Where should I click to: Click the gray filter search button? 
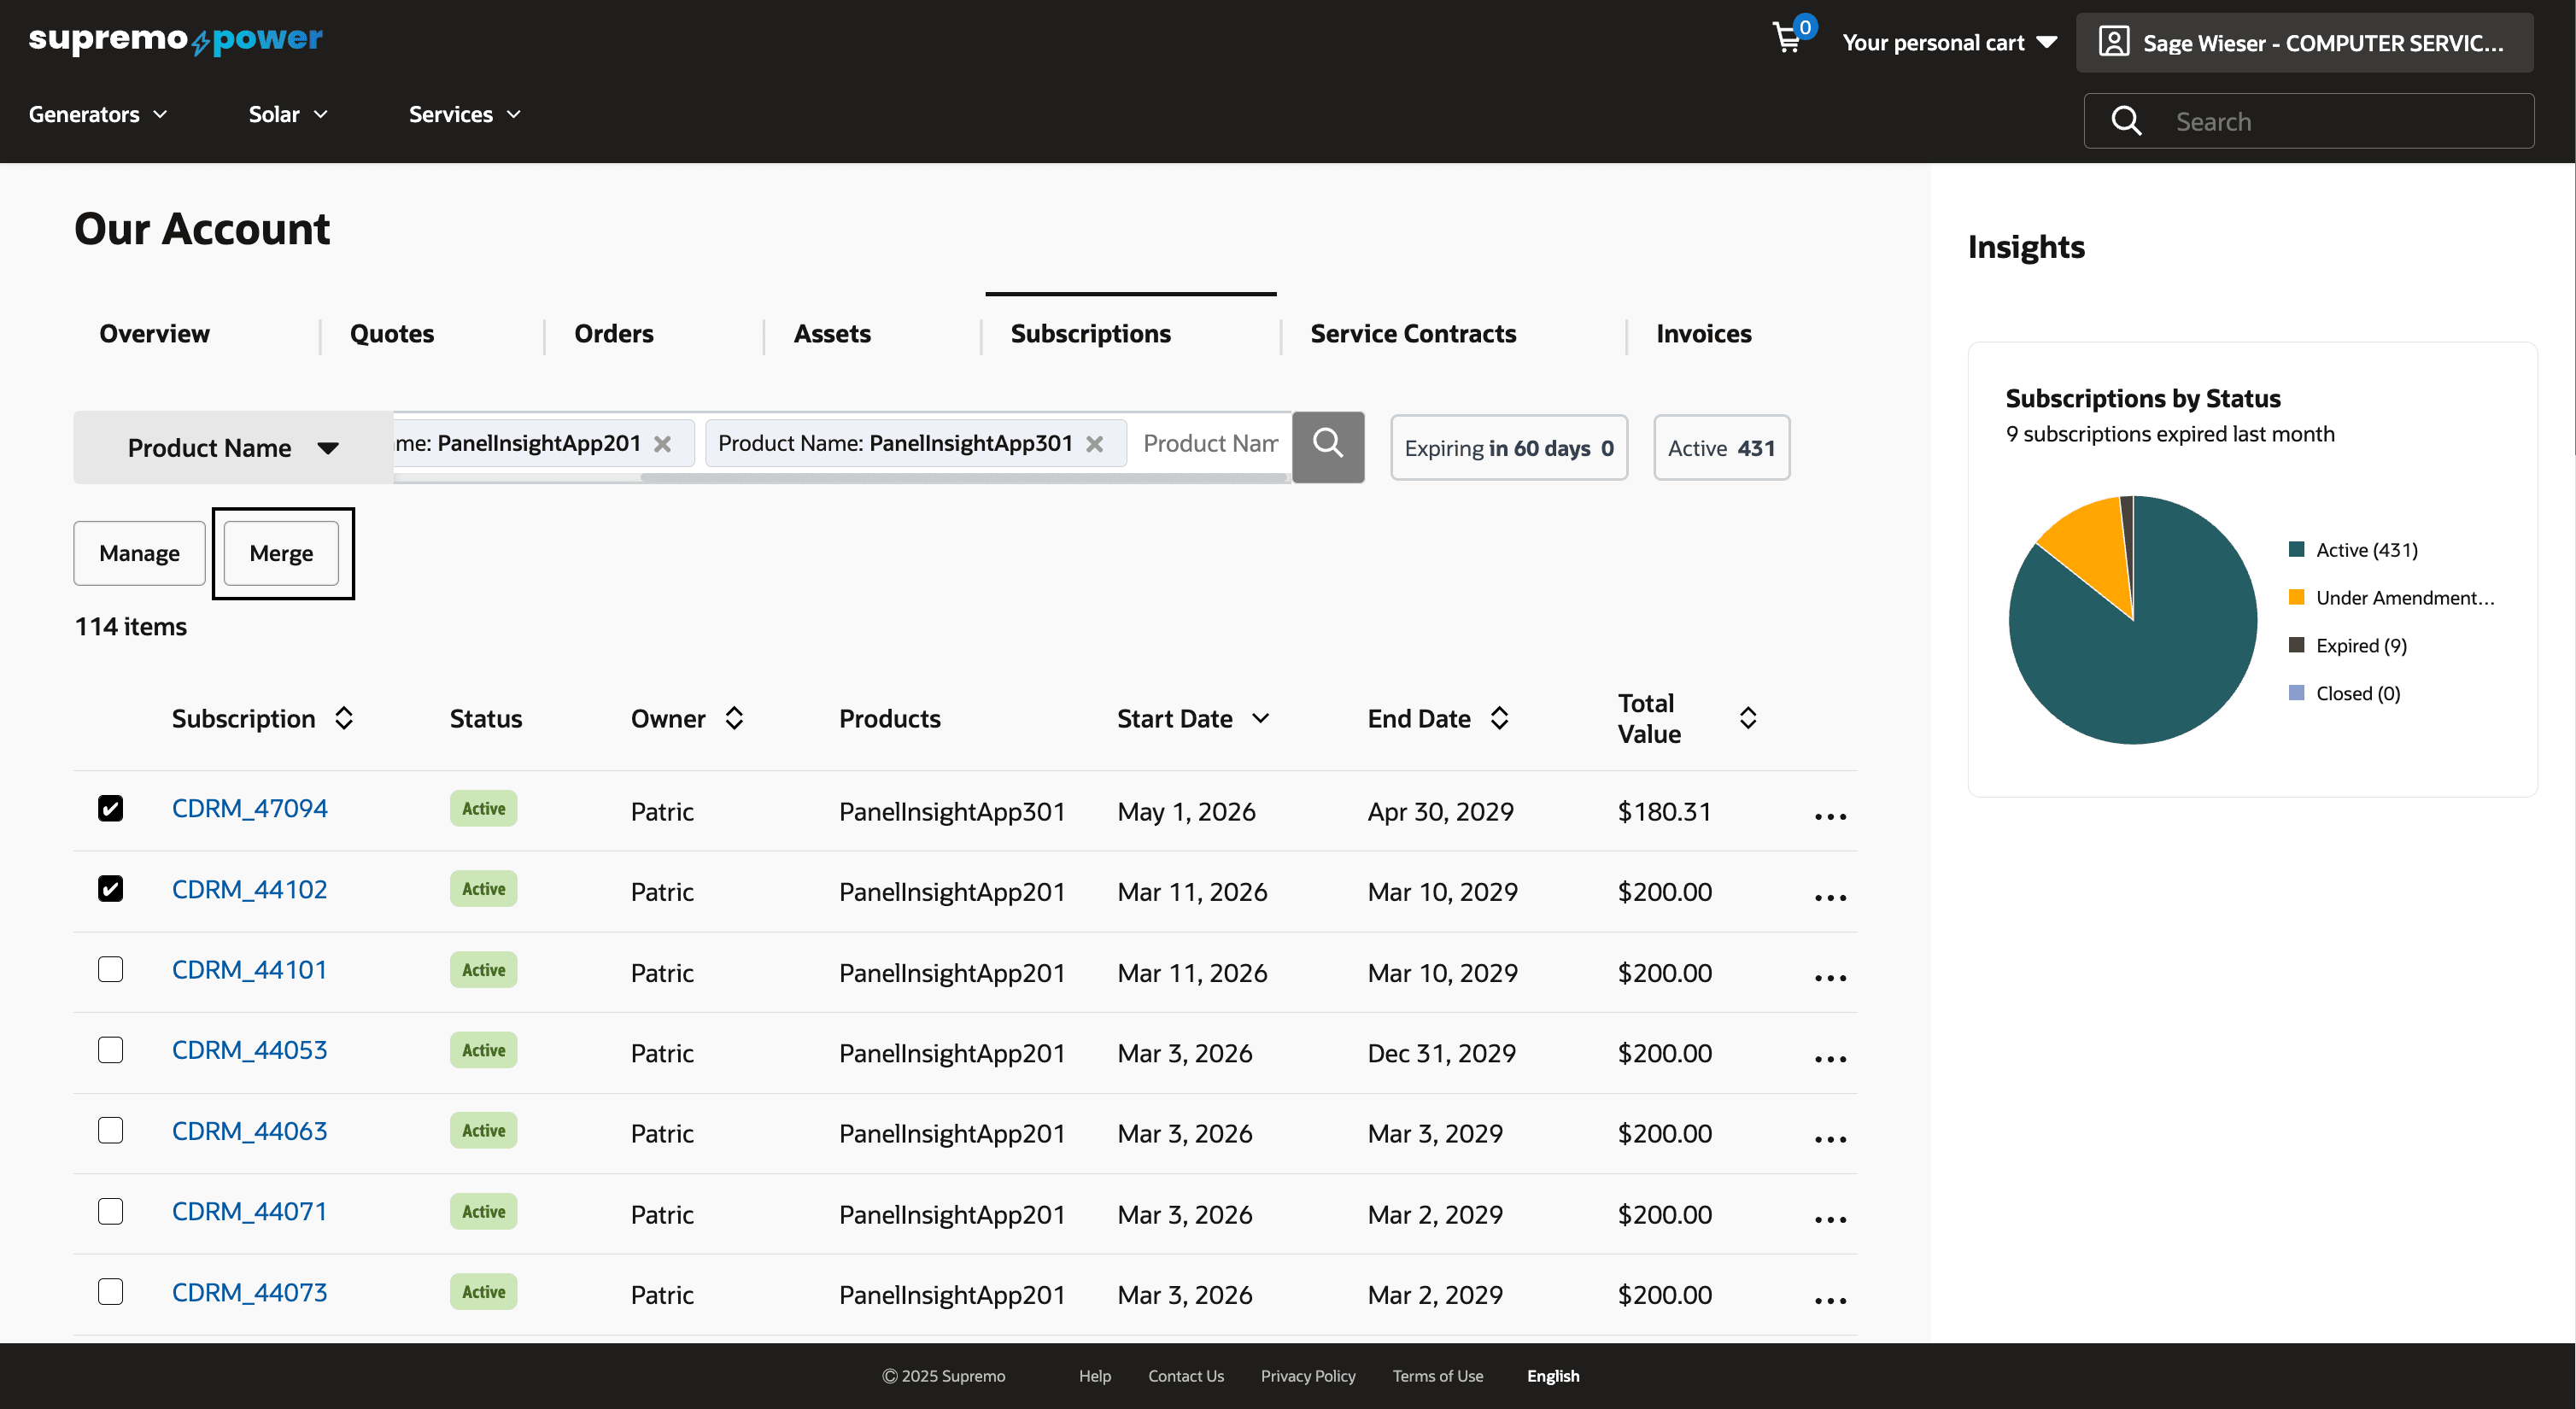click(1328, 447)
